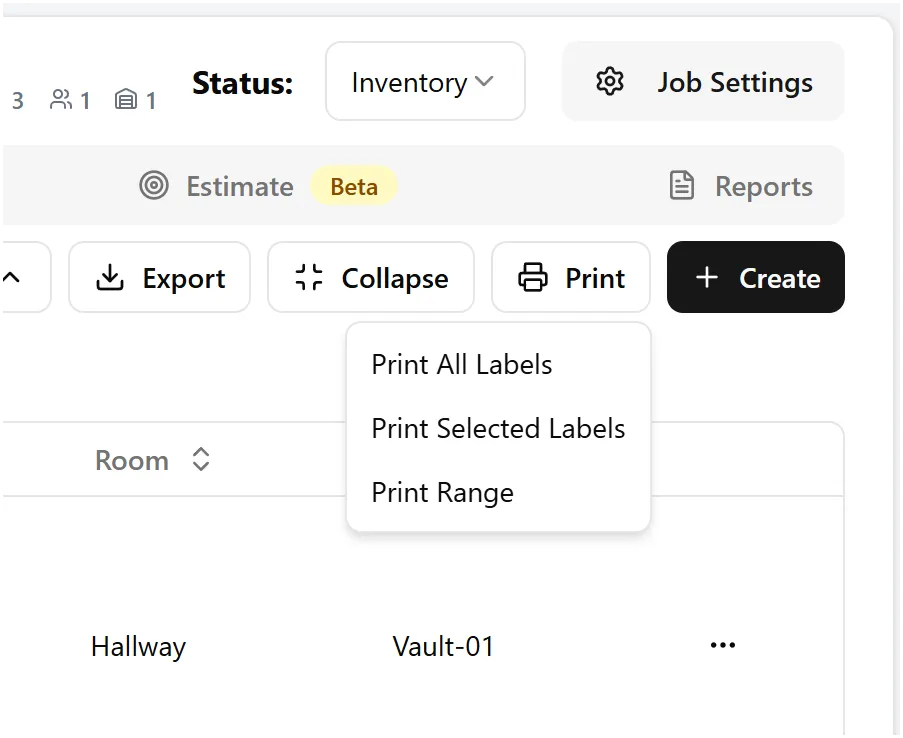
Task: Click the Vault-01 cell
Action: click(x=443, y=646)
